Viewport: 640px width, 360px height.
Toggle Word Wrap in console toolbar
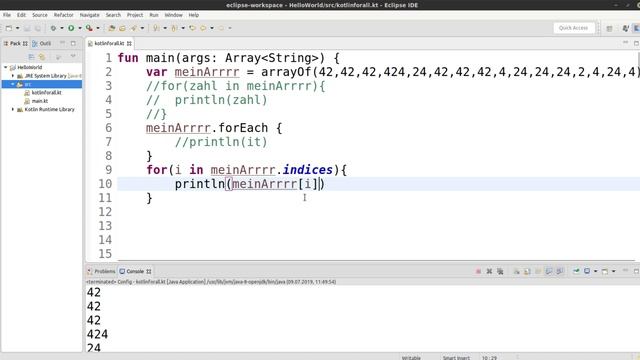538,271
